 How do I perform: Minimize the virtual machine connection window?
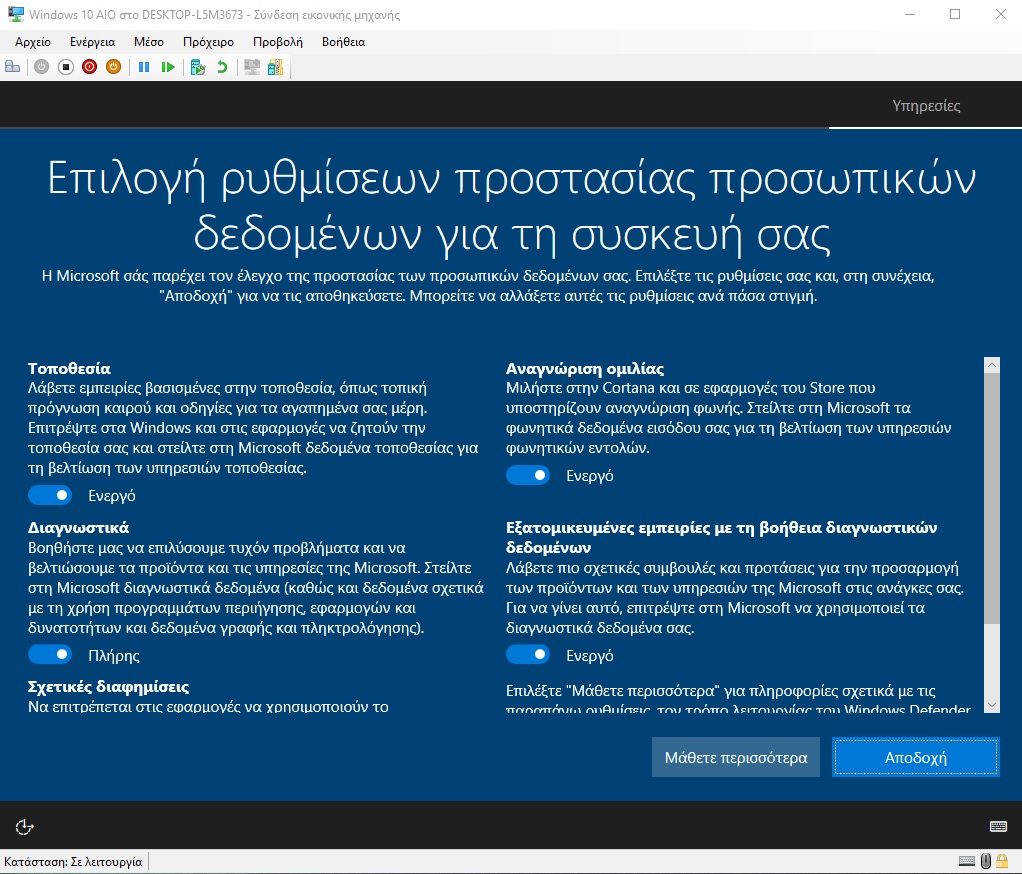pyautogui.click(x=910, y=14)
